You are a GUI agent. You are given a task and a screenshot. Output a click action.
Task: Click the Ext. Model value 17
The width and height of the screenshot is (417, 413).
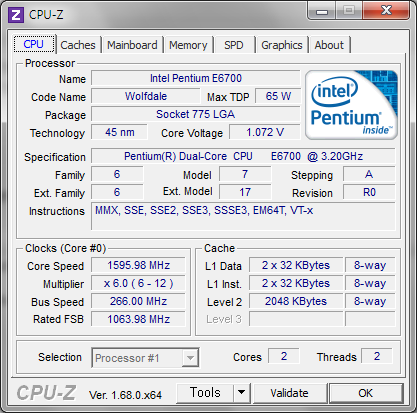pos(245,192)
